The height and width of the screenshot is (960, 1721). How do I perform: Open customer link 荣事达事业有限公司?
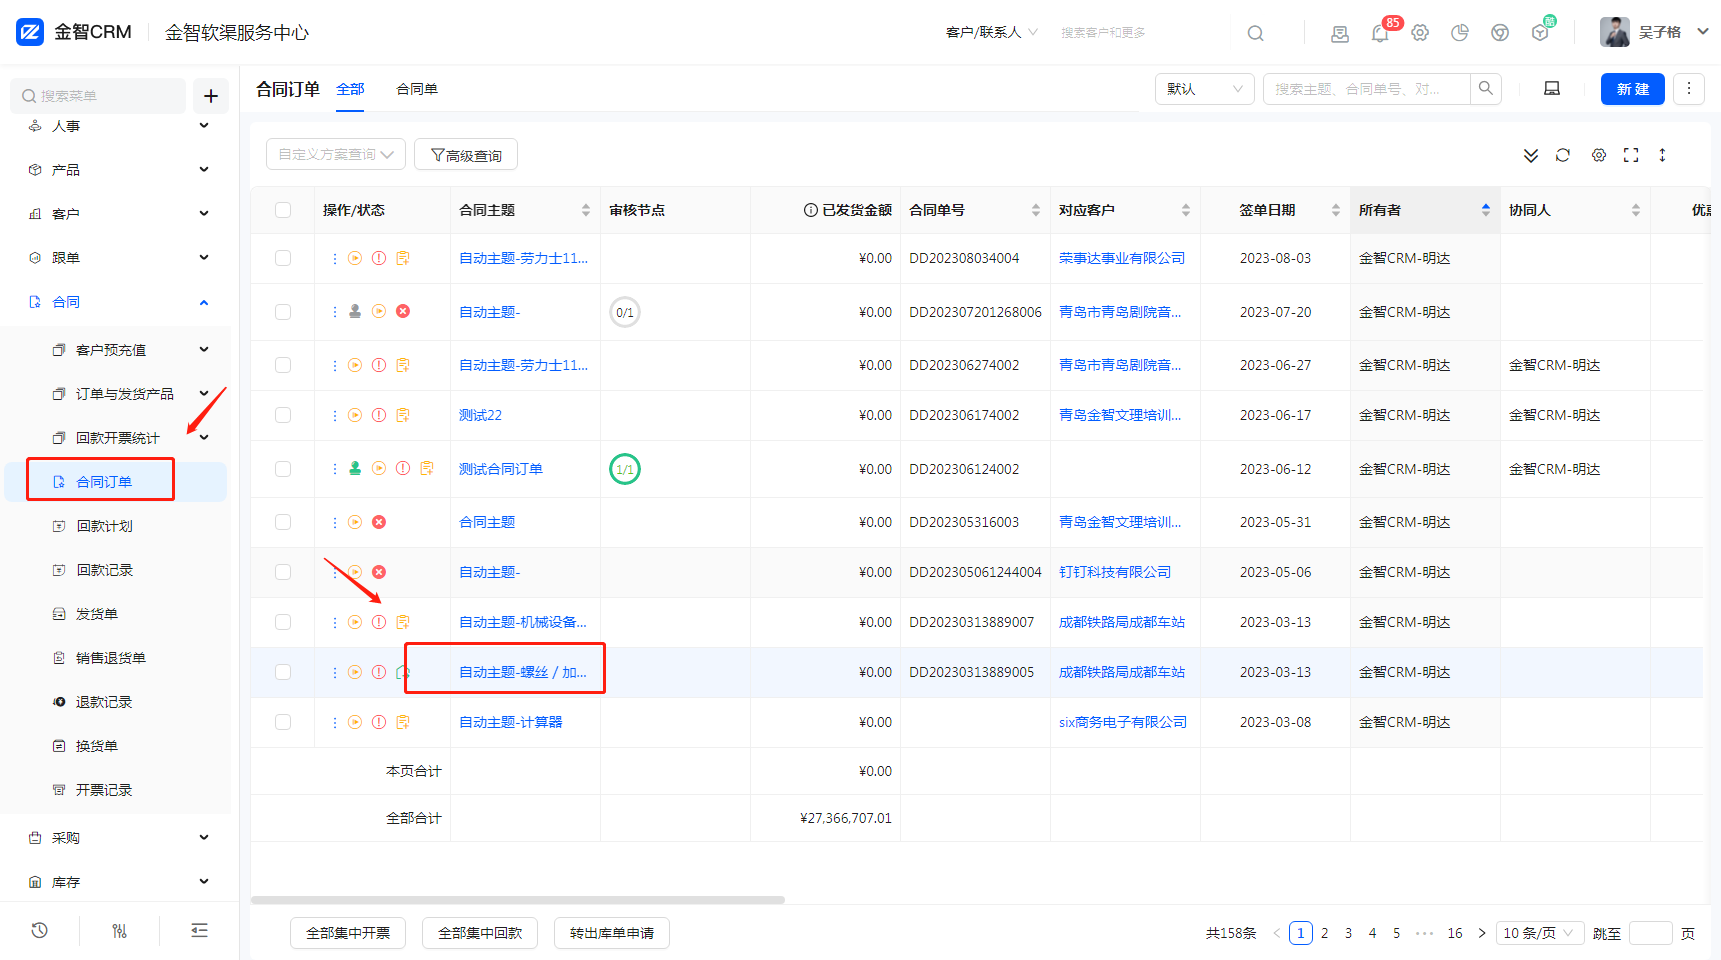coord(1122,258)
